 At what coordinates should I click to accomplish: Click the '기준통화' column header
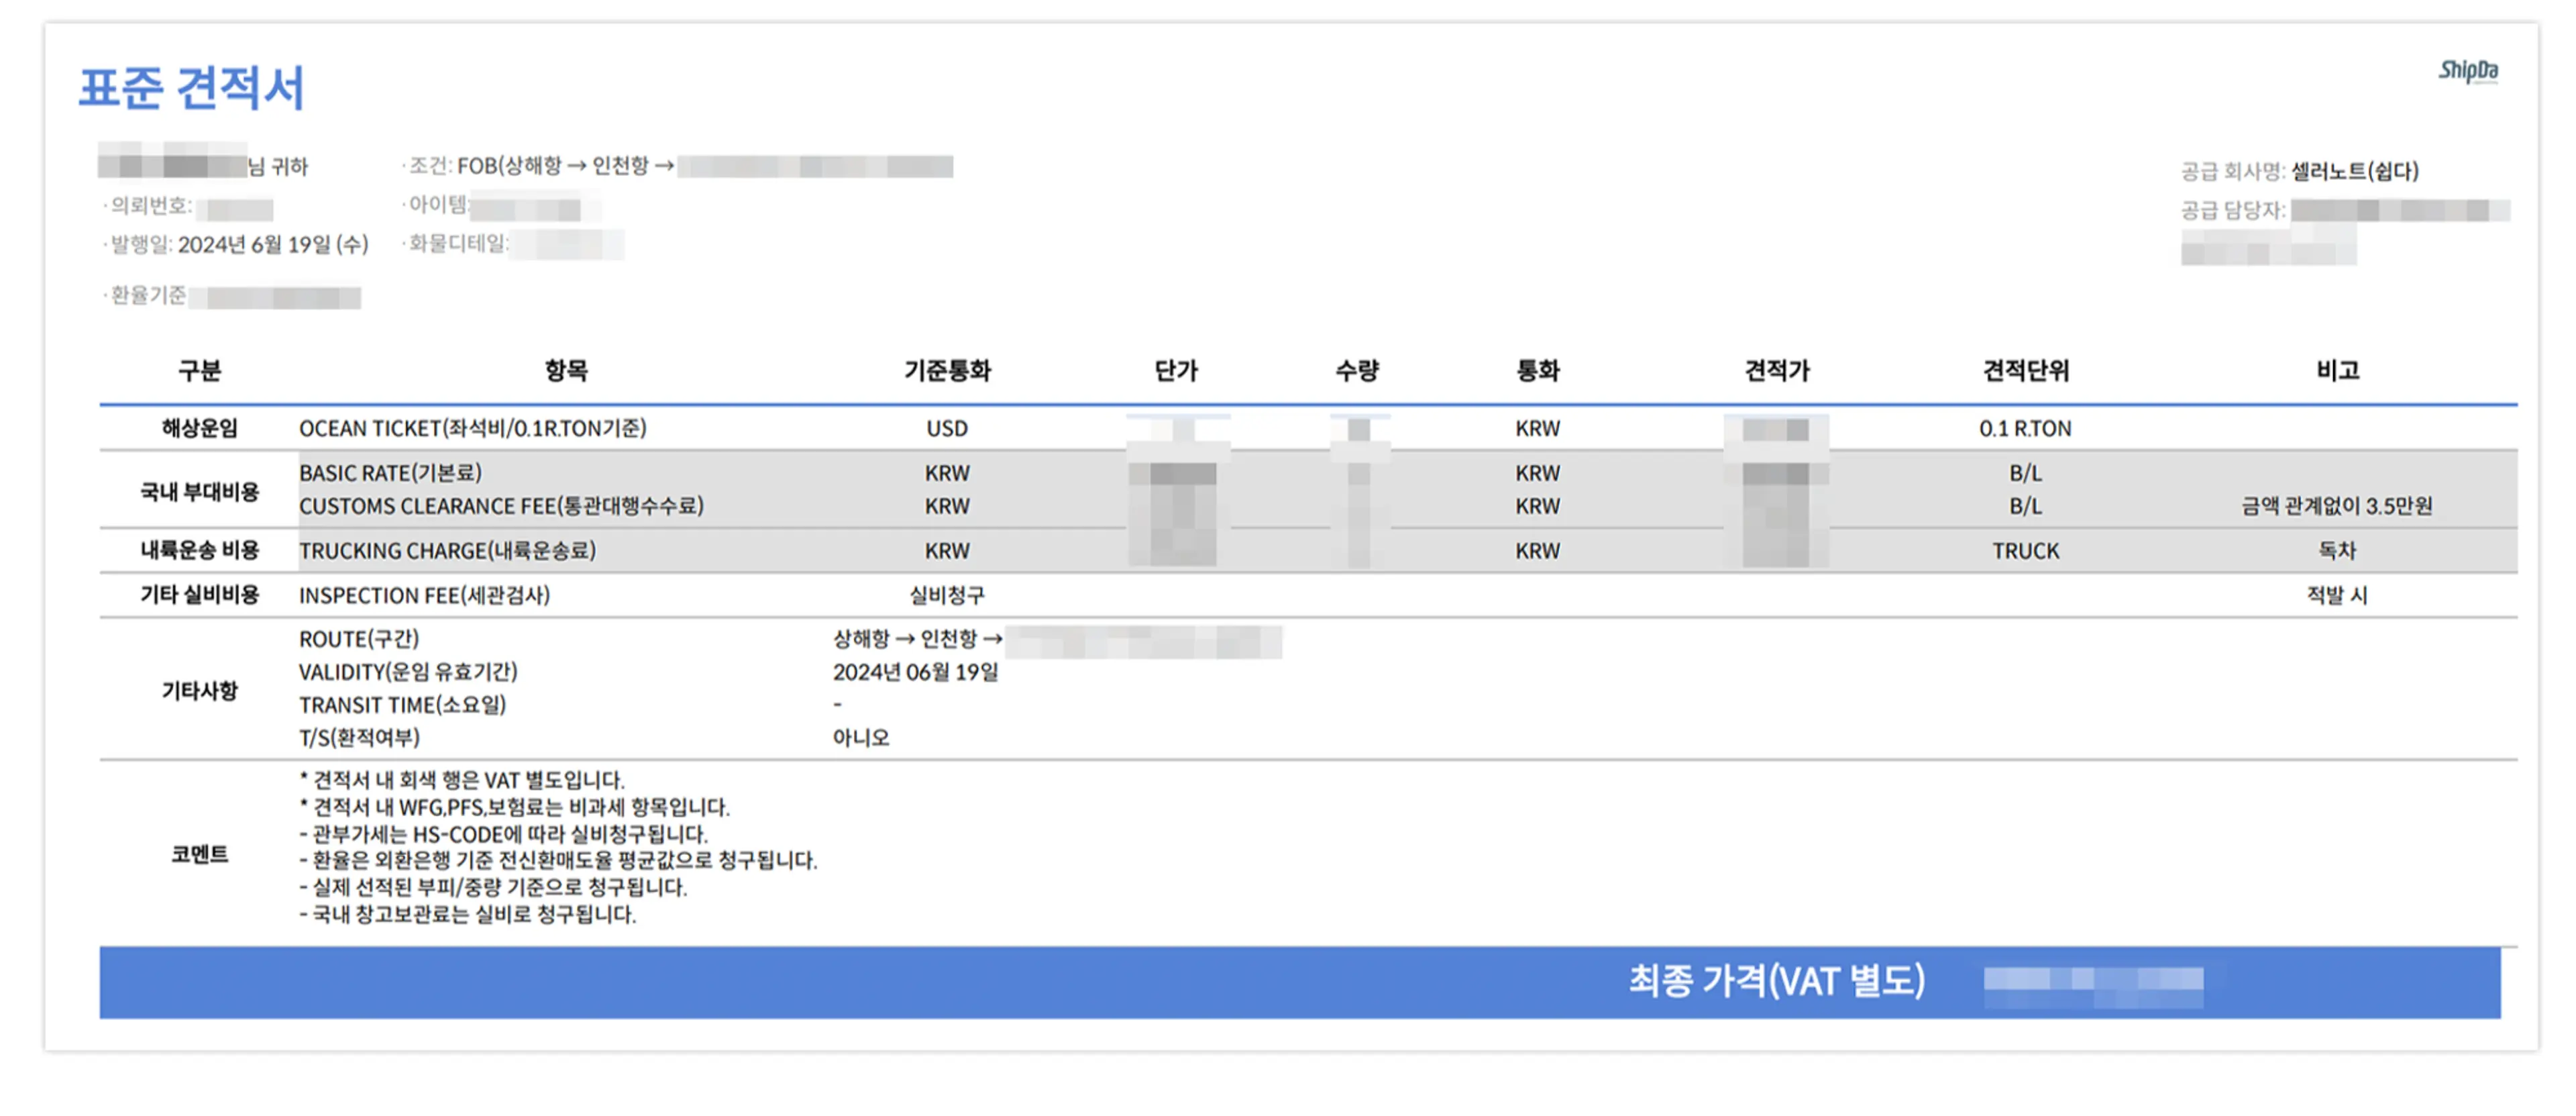point(947,371)
